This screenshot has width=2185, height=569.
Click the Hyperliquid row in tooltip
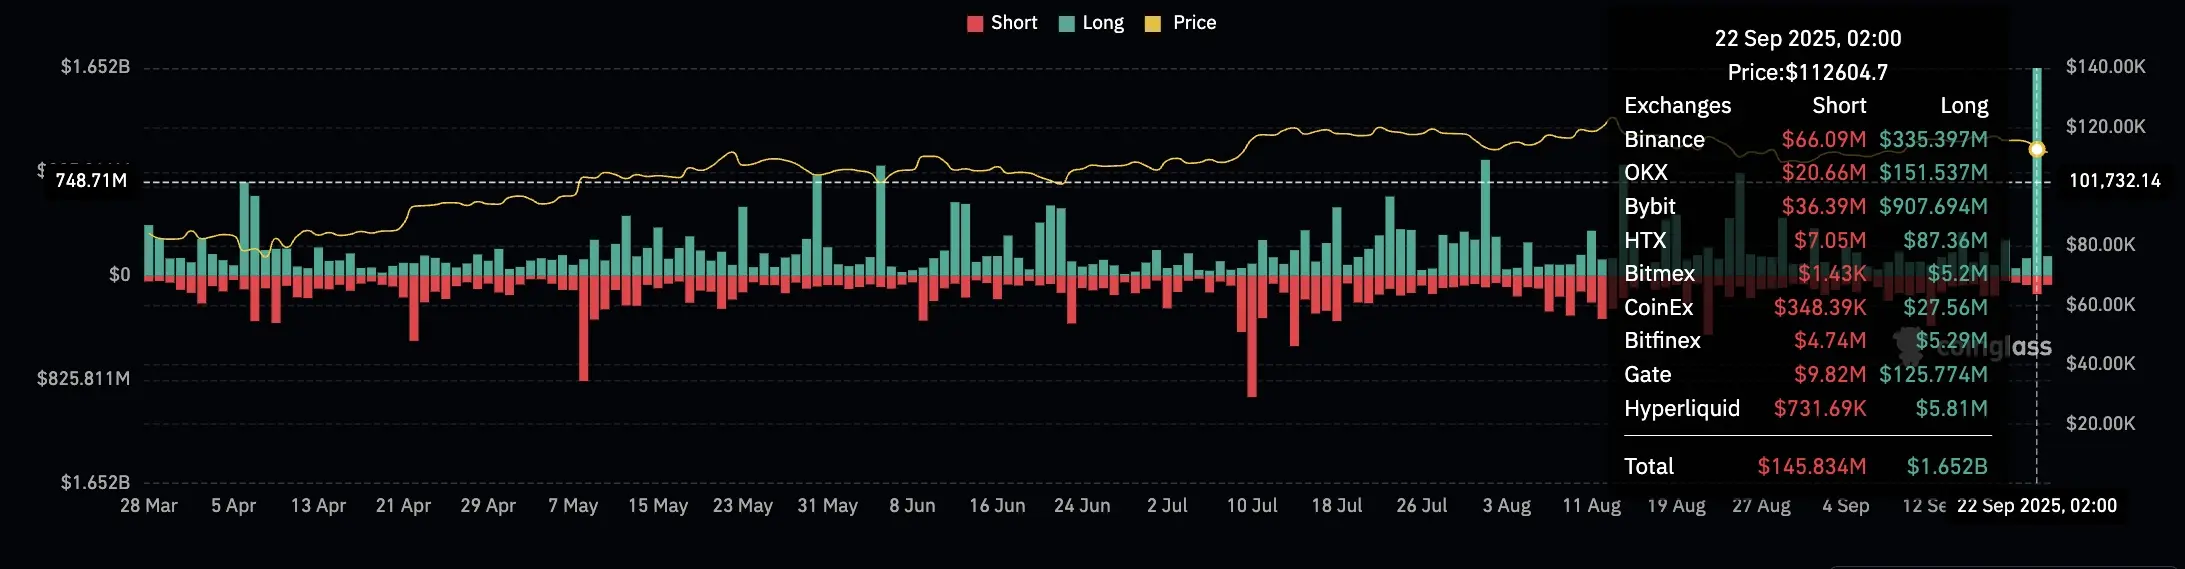tap(1806, 408)
